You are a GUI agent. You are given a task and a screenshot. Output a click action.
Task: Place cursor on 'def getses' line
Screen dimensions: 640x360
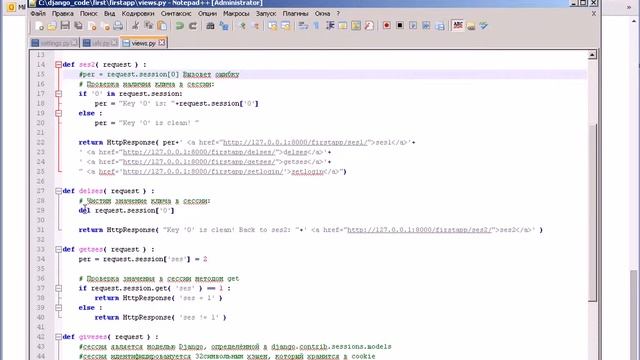point(109,249)
